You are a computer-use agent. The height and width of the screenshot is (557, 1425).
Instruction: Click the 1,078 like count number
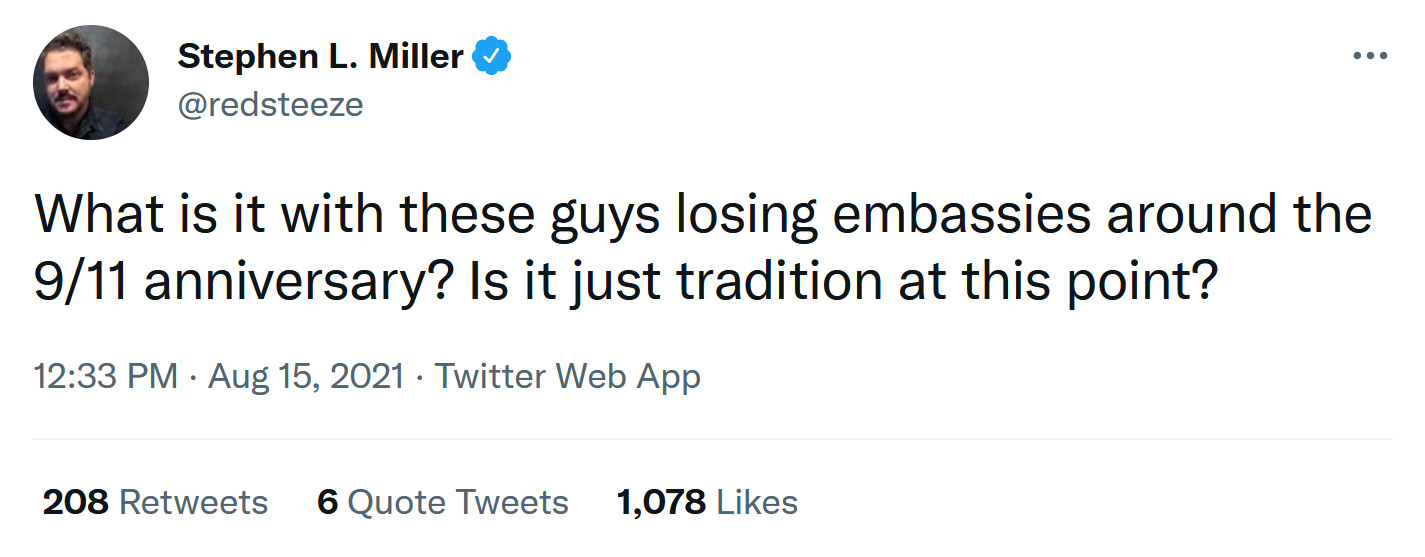click(x=661, y=502)
